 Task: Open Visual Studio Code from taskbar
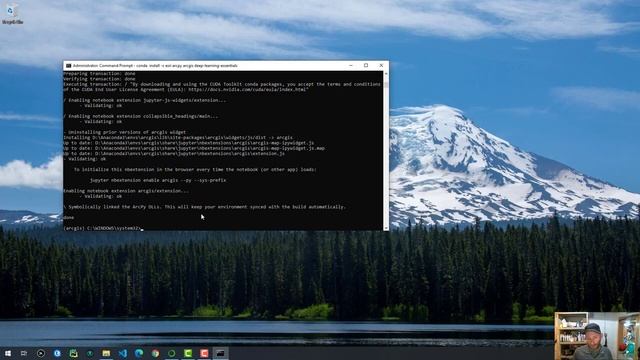[122, 353]
